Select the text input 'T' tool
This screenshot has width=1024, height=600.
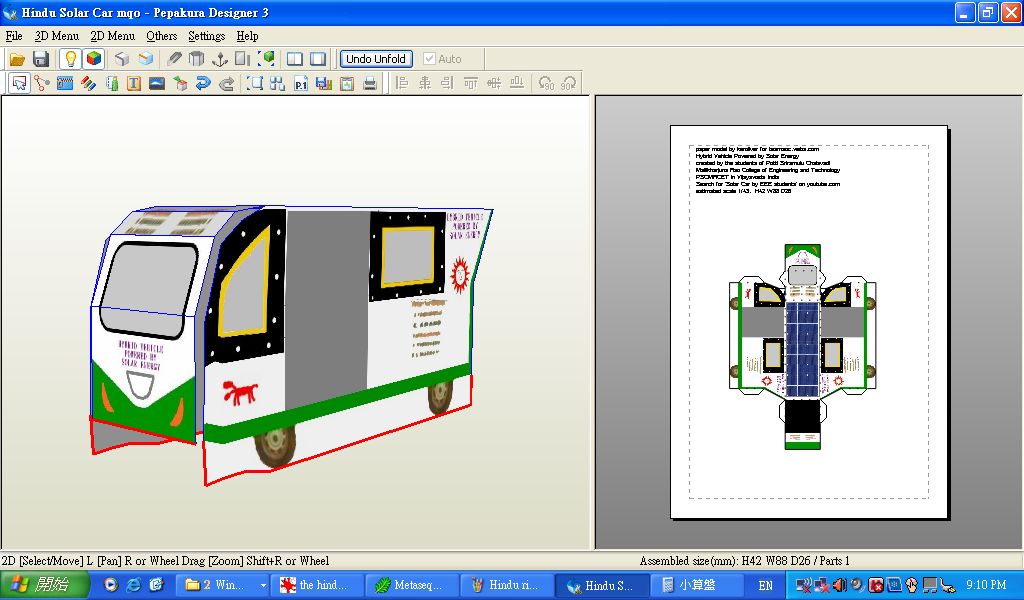pyautogui.click(x=133, y=84)
